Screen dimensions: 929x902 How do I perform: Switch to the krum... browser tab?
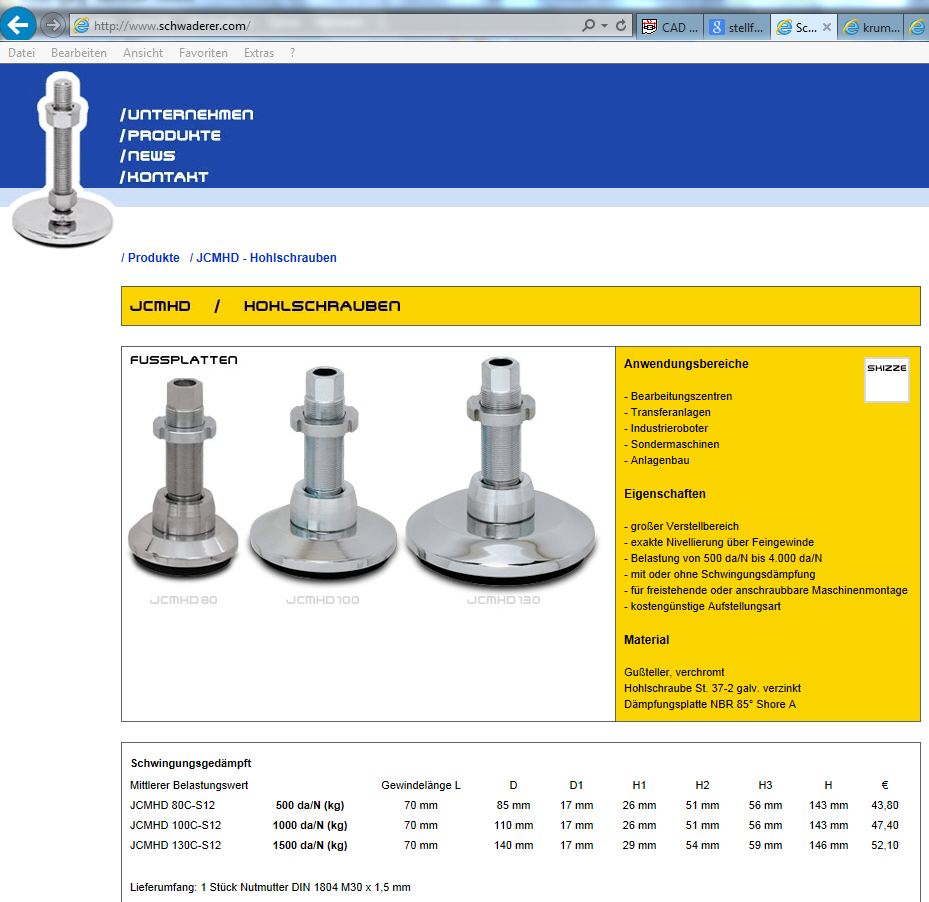click(x=871, y=27)
